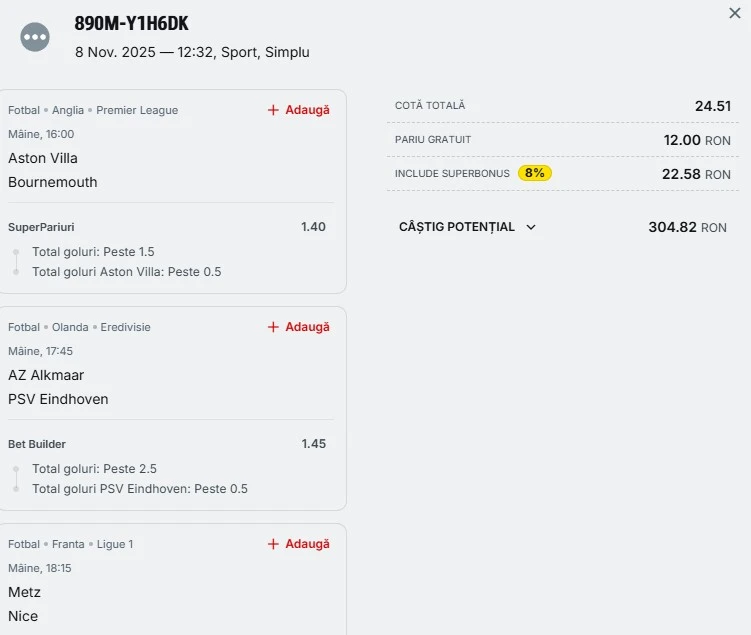Screen dimensions: 751x635
Task: Click the plus icon beside Premier League
Action: tap(273, 110)
